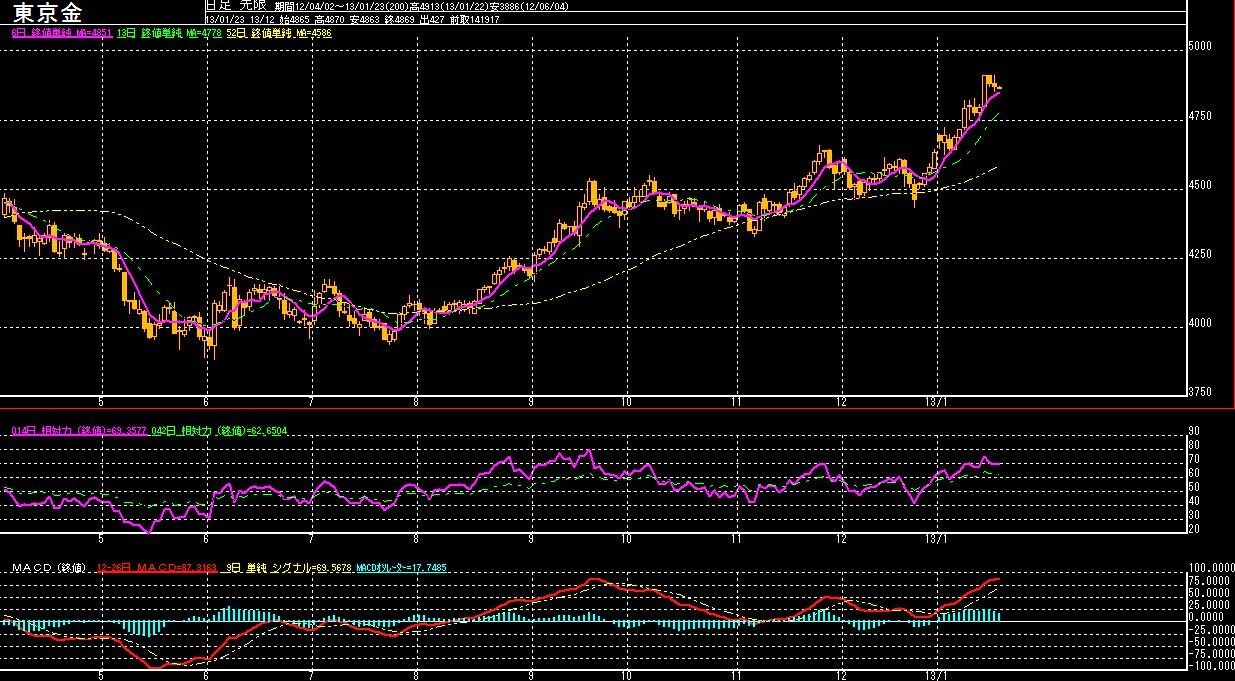Click the MACD (終値) panel title
Screen dimensions: 1235x681
pos(51,568)
